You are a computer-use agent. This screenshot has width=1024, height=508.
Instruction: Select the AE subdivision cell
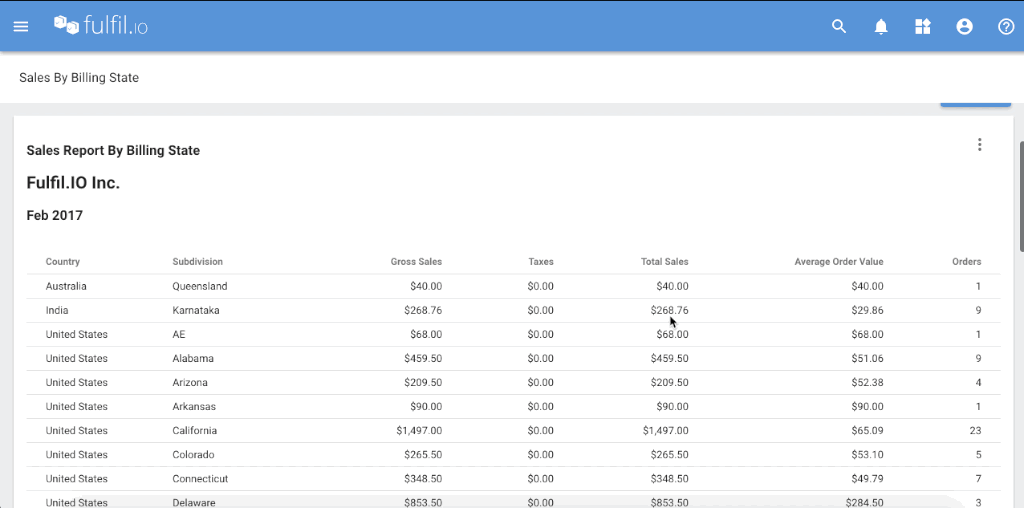[179, 334]
